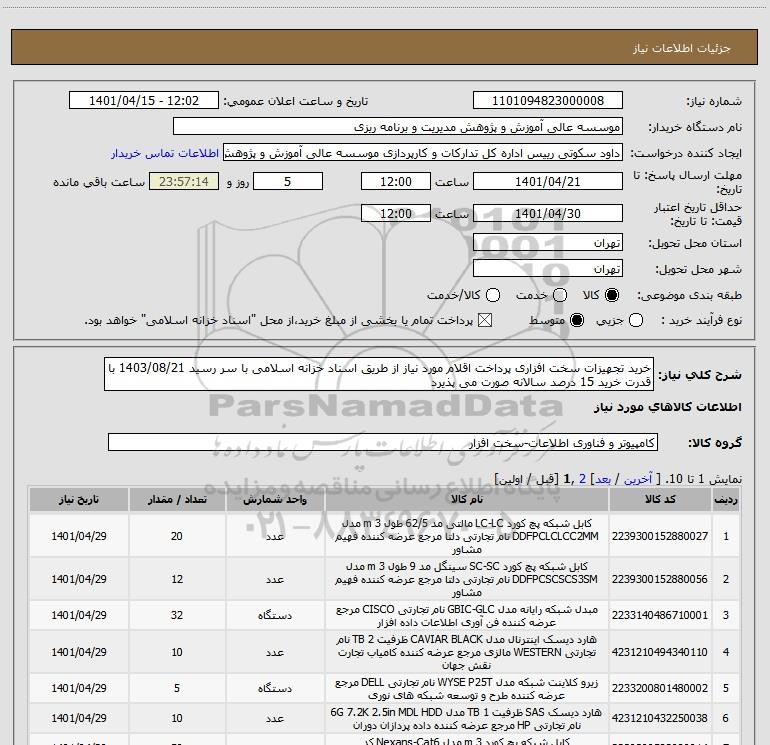Click the CISCO GBIC-GLC item name
Screen dimensions: 770x745
pyautogui.click(x=467, y=616)
